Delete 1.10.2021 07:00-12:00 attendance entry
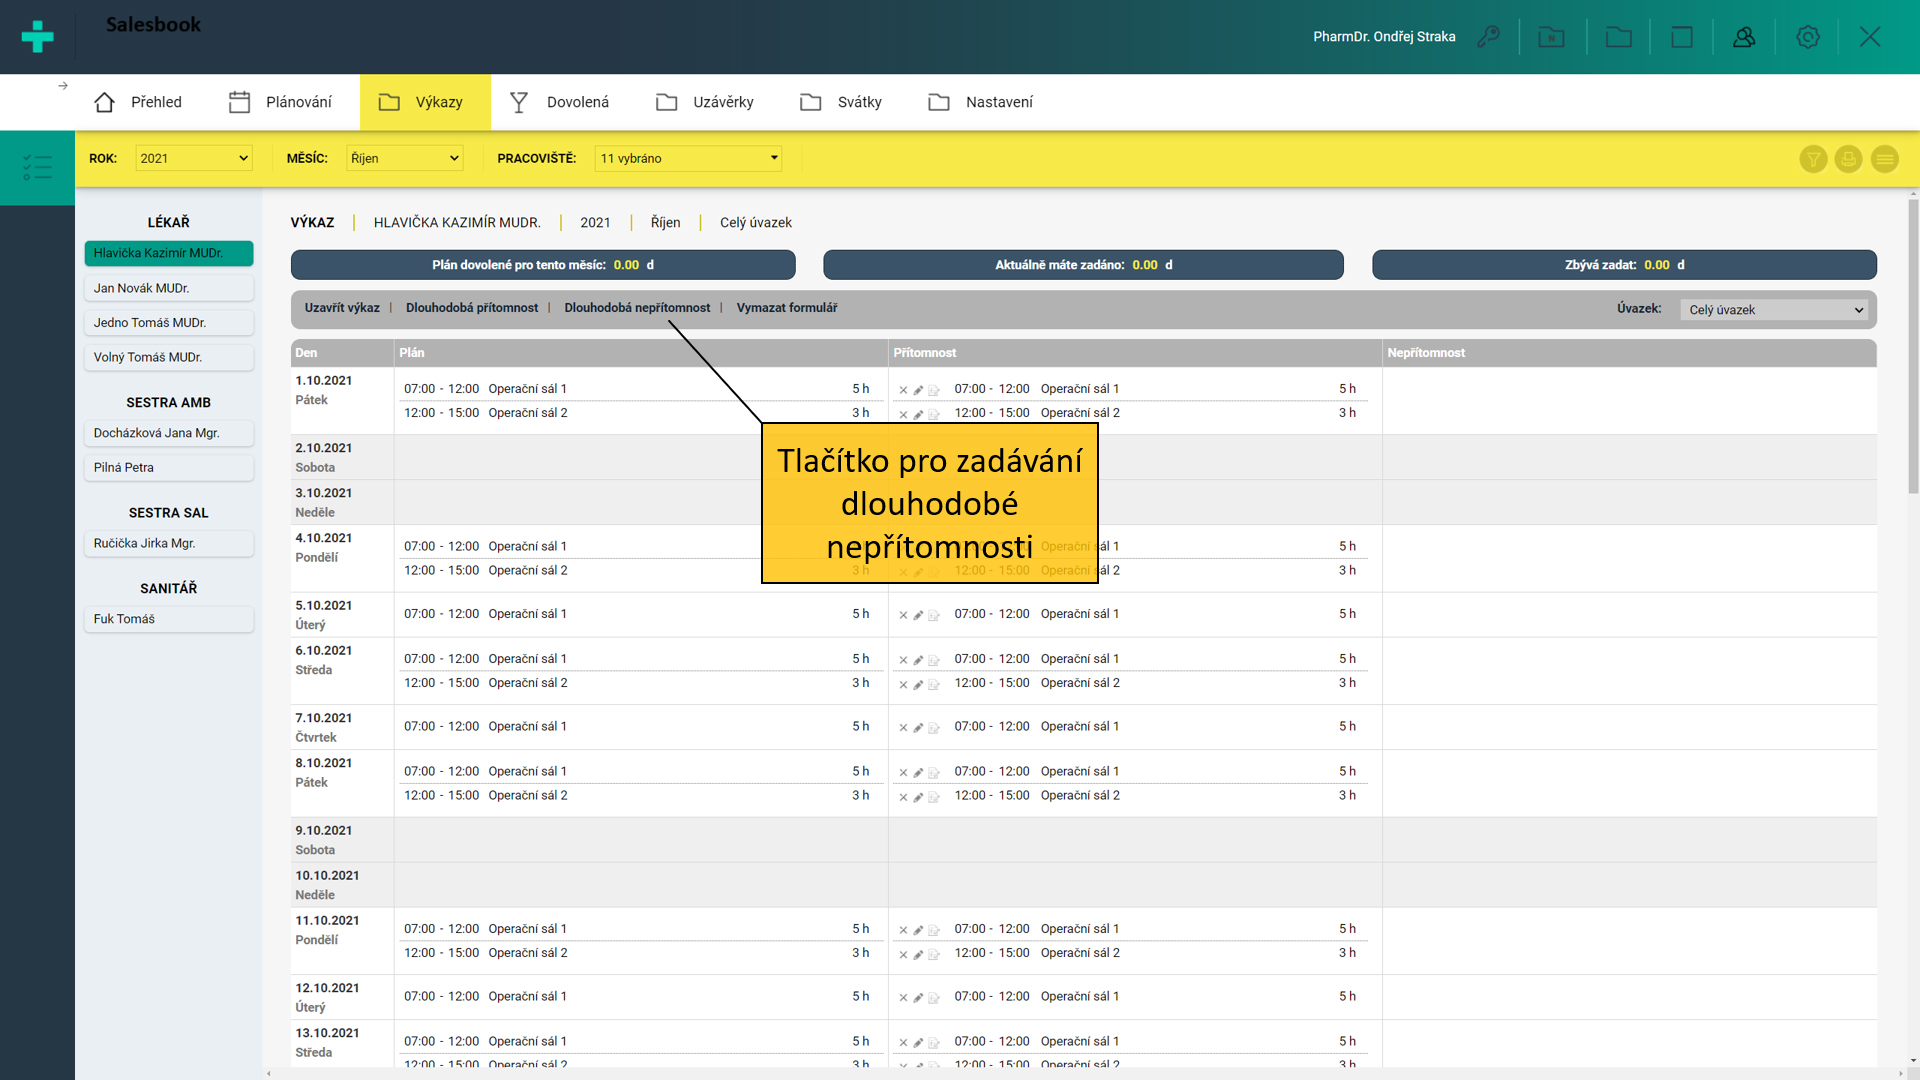Screen dimensions: 1920x1080 pos(903,390)
